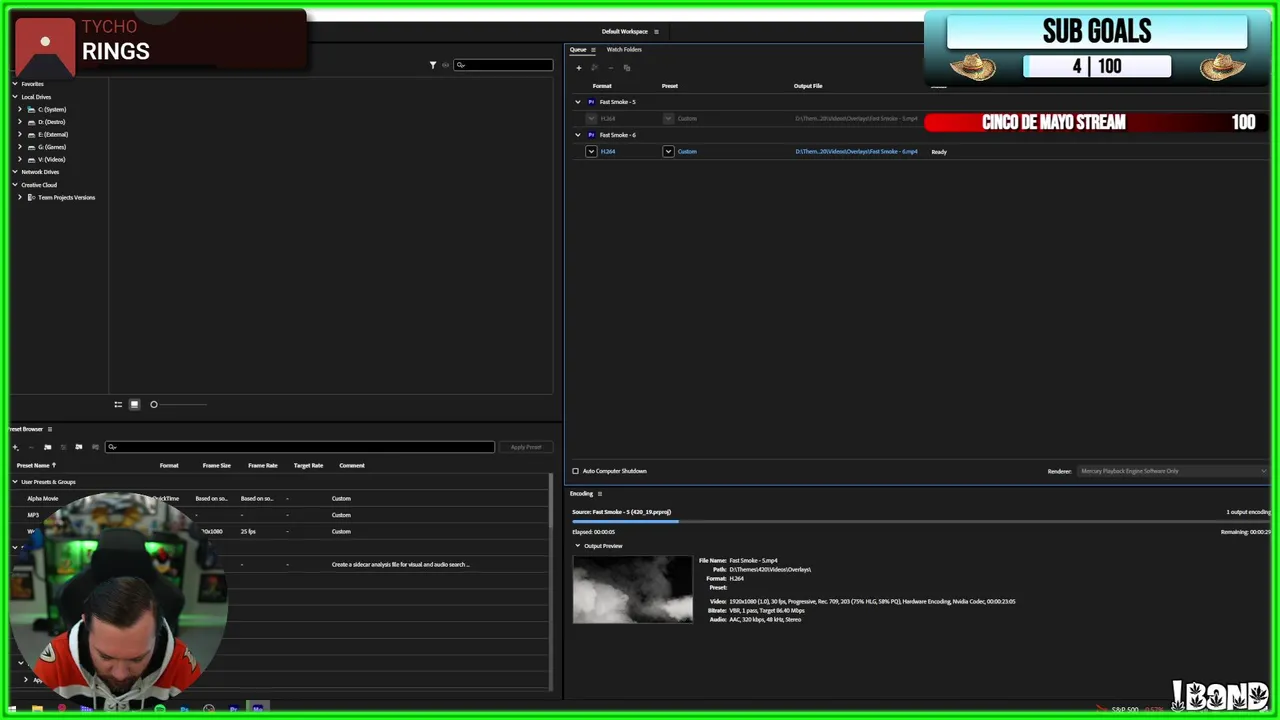Open H.264 format link for Fast Smoke - 6
Viewport: 1280px width, 720px height.
[x=608, y=152]
